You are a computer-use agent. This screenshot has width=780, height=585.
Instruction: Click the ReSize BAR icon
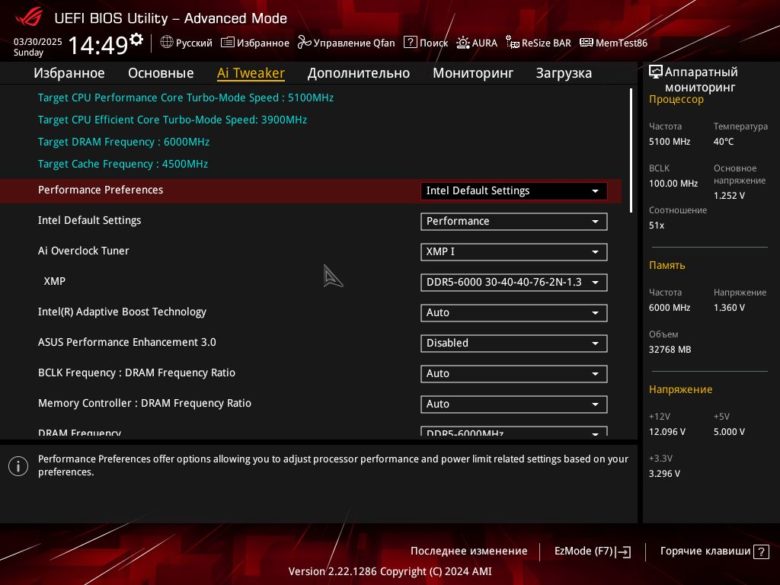point(512,42)
